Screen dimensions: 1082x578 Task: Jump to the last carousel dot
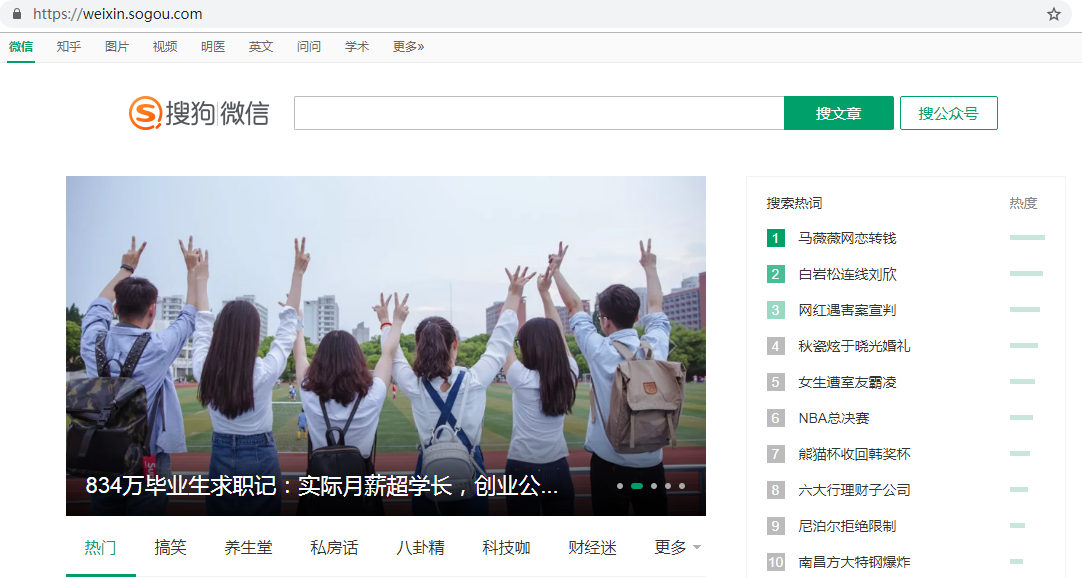[x=682, y=486]
